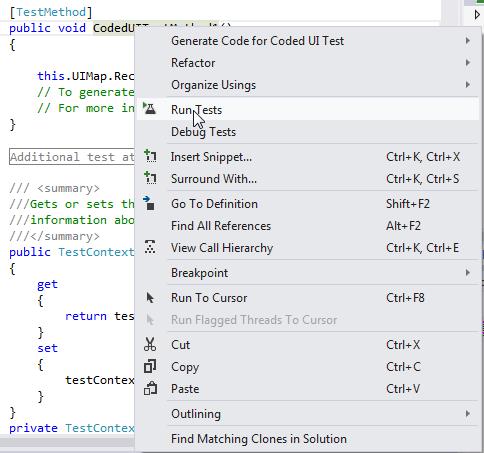484x453 pixels.
Task: Choose Debug Tests menu entry
Action: coord(309,132)
